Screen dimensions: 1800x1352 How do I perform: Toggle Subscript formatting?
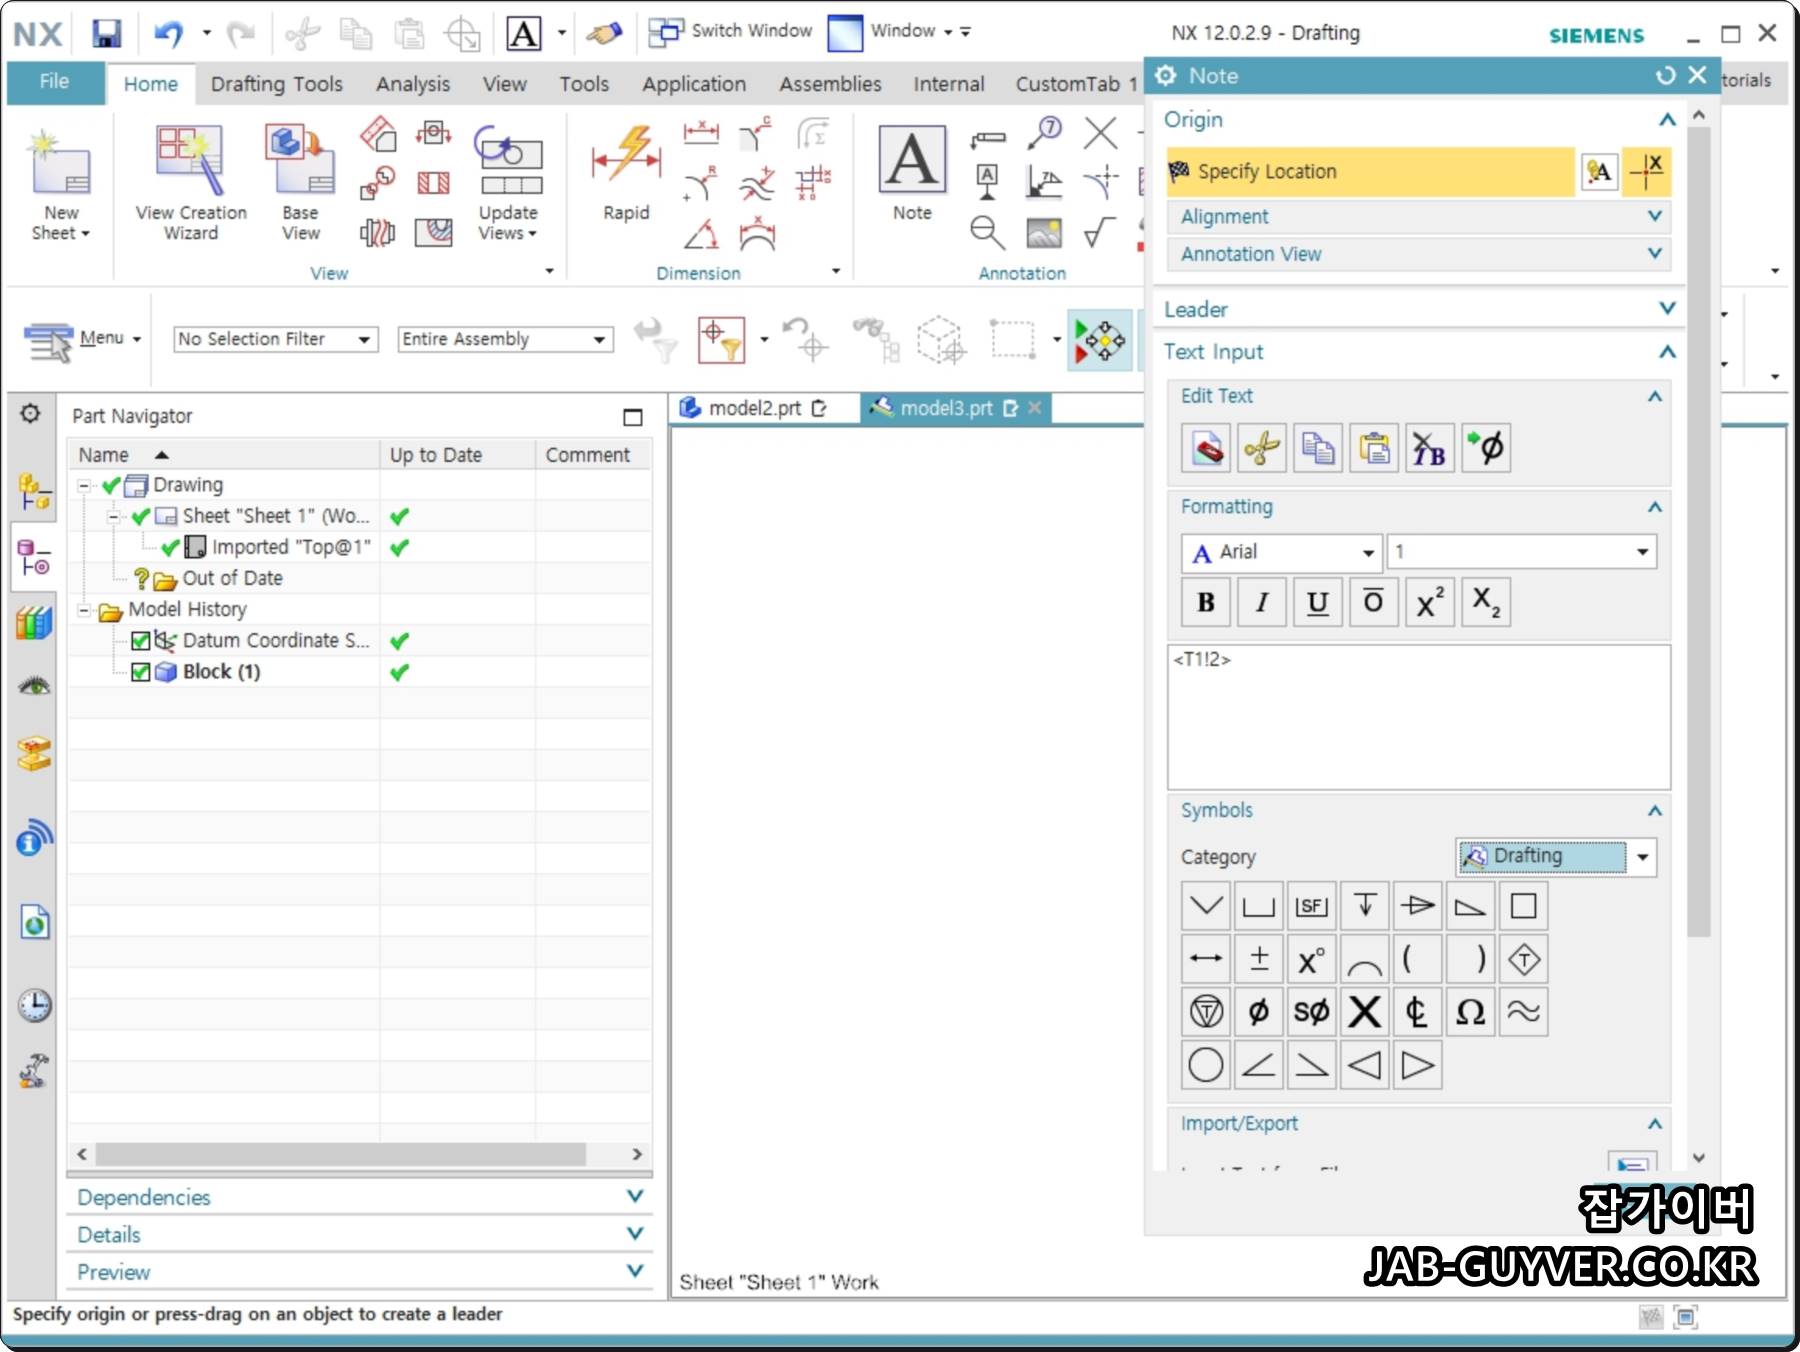coord(1485,602)
